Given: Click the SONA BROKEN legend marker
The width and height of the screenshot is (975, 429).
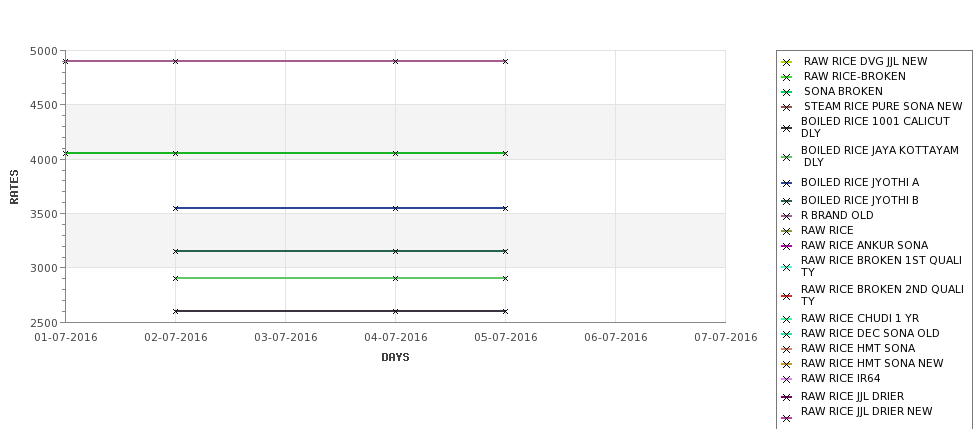Looking at the screenshot, I should pos(786,92).
